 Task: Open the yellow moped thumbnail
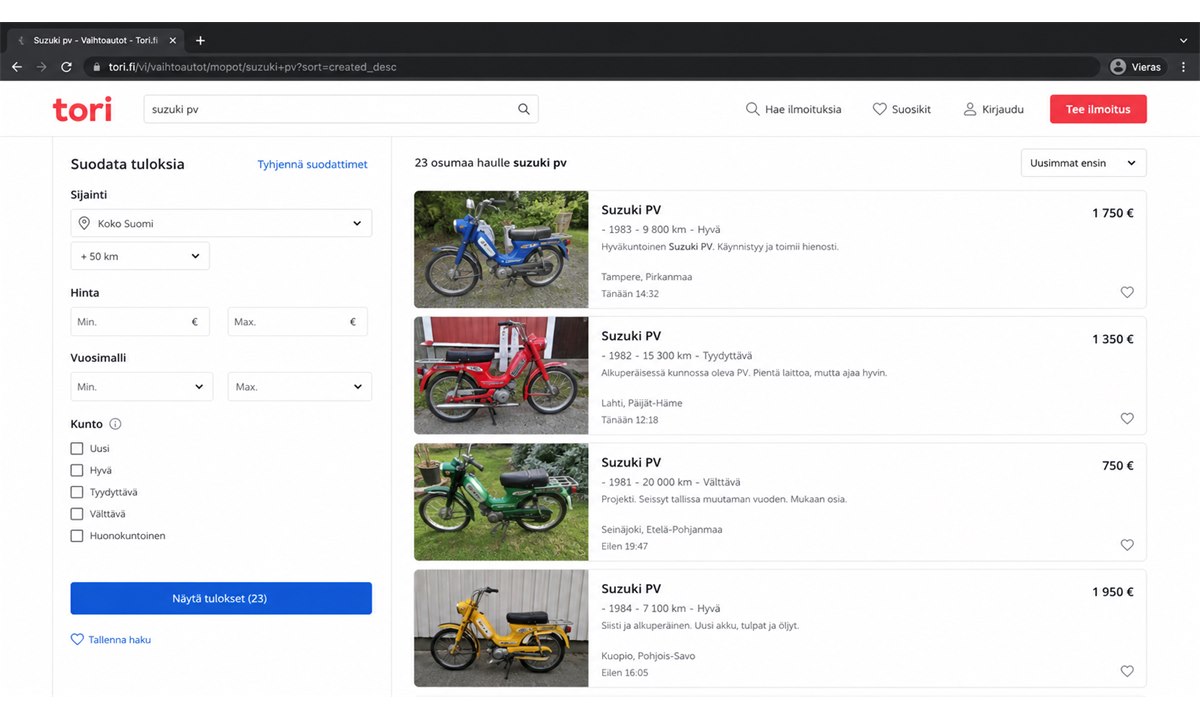click(x=501, y=627)
